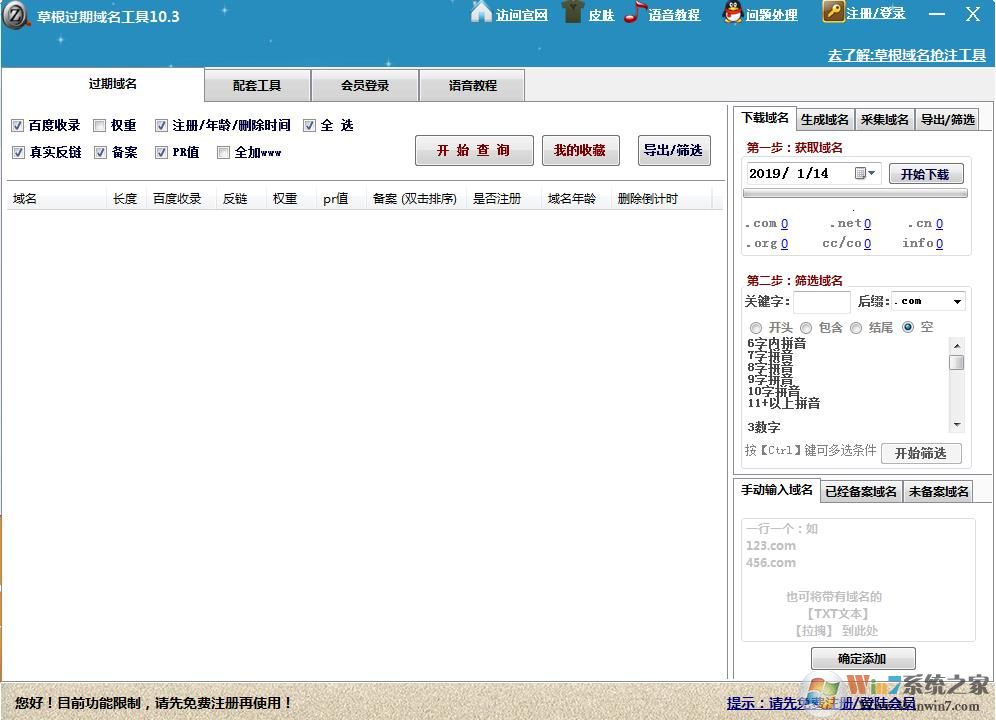This screenshot has width=996, height=720.
Task: Click the music note 语音教程 icon
Action: (x=634, y=13)
